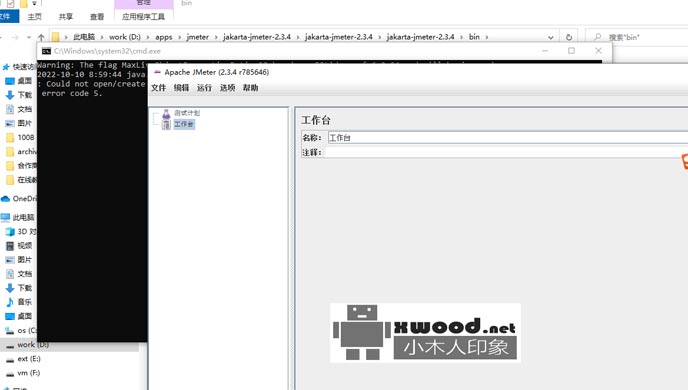Open recent locations dropdown beside forward arrow
This screenshot has height=390, width=688.
29,37
